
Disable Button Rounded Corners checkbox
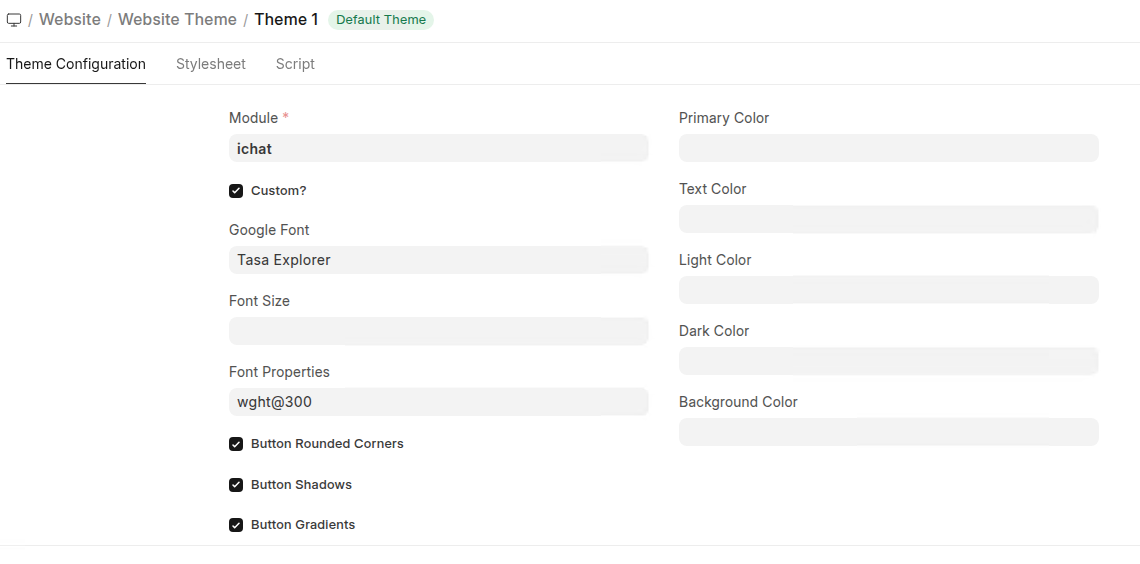pyautogui.click(x=236, y=444)
